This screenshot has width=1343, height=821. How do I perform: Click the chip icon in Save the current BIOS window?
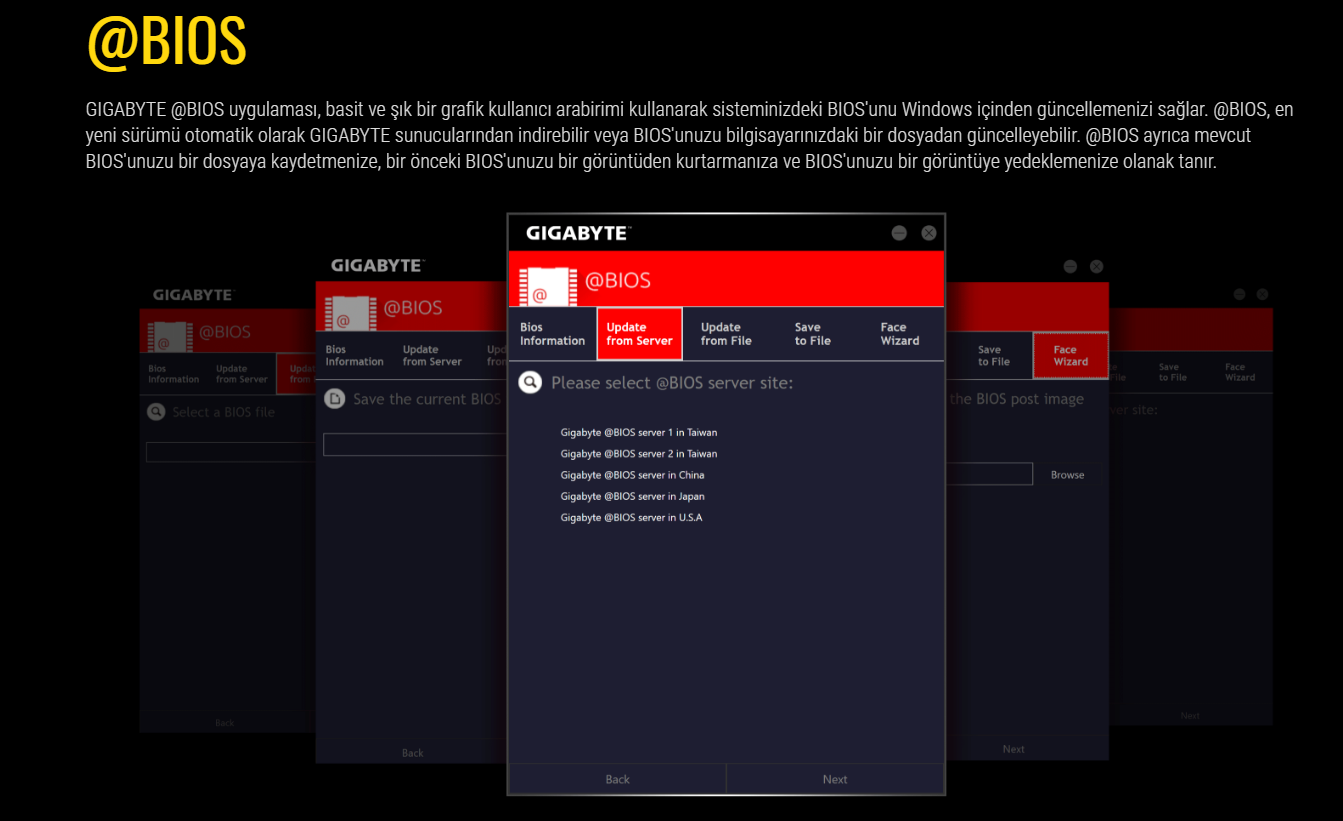[x=349, y=313]
